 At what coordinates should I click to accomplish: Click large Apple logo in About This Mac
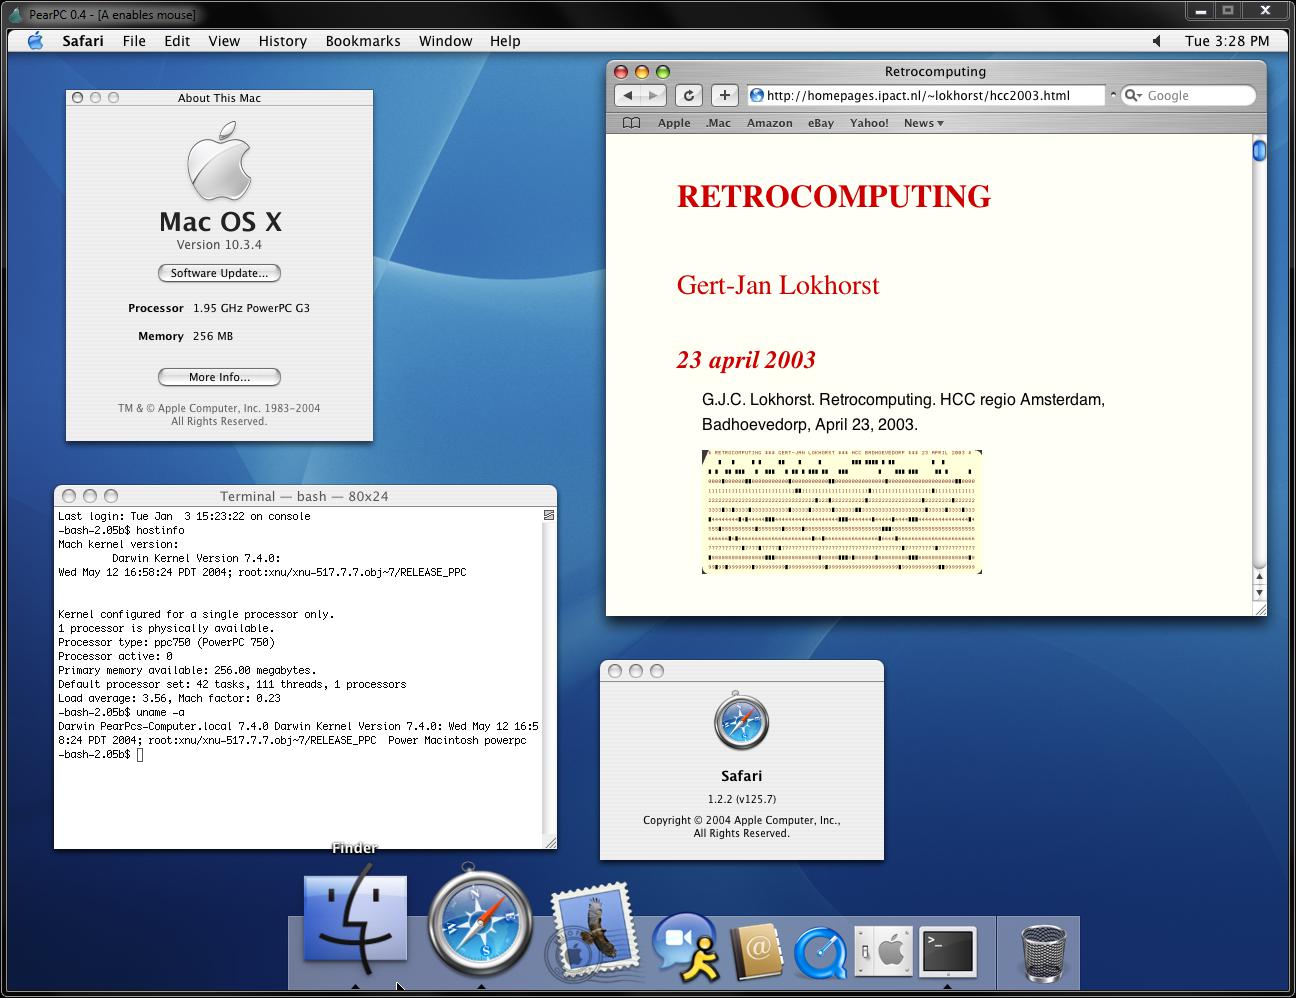[x=219, y=161]
